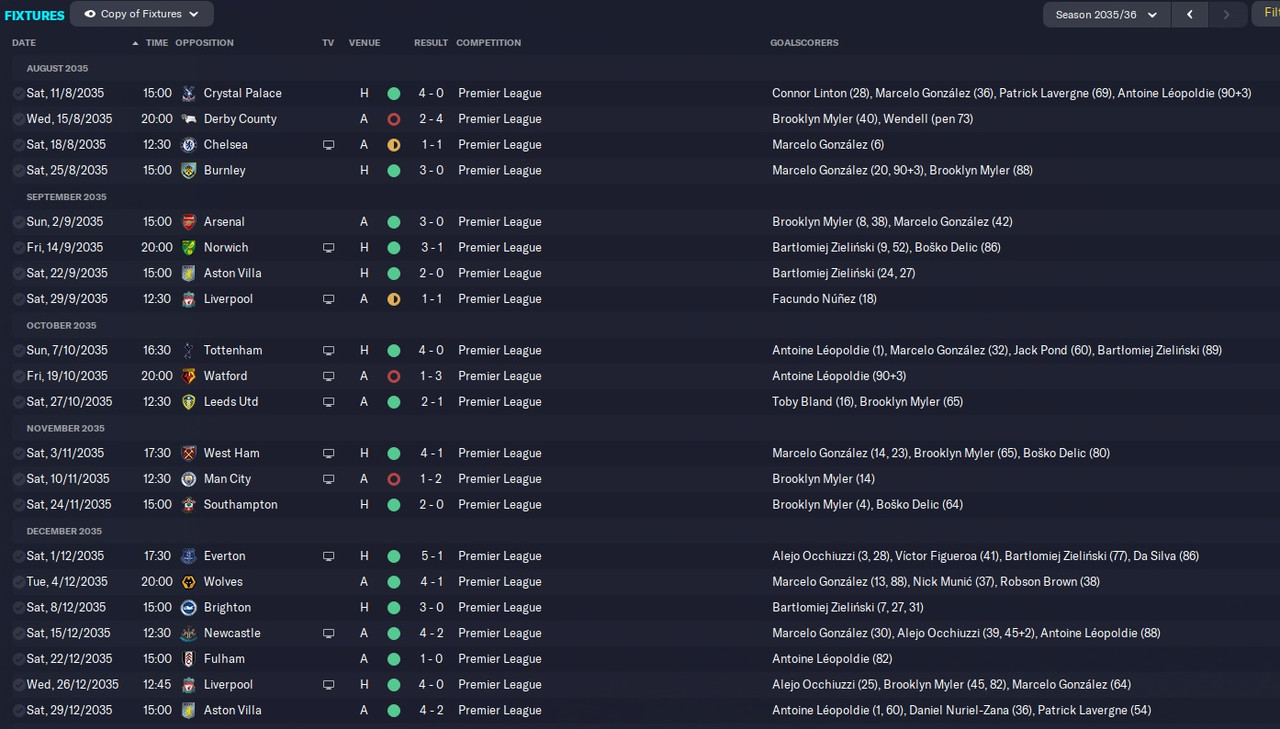Click TV icon for Norwich match
This screenshot has height=729, width=1280.
(x=328, y=248)
